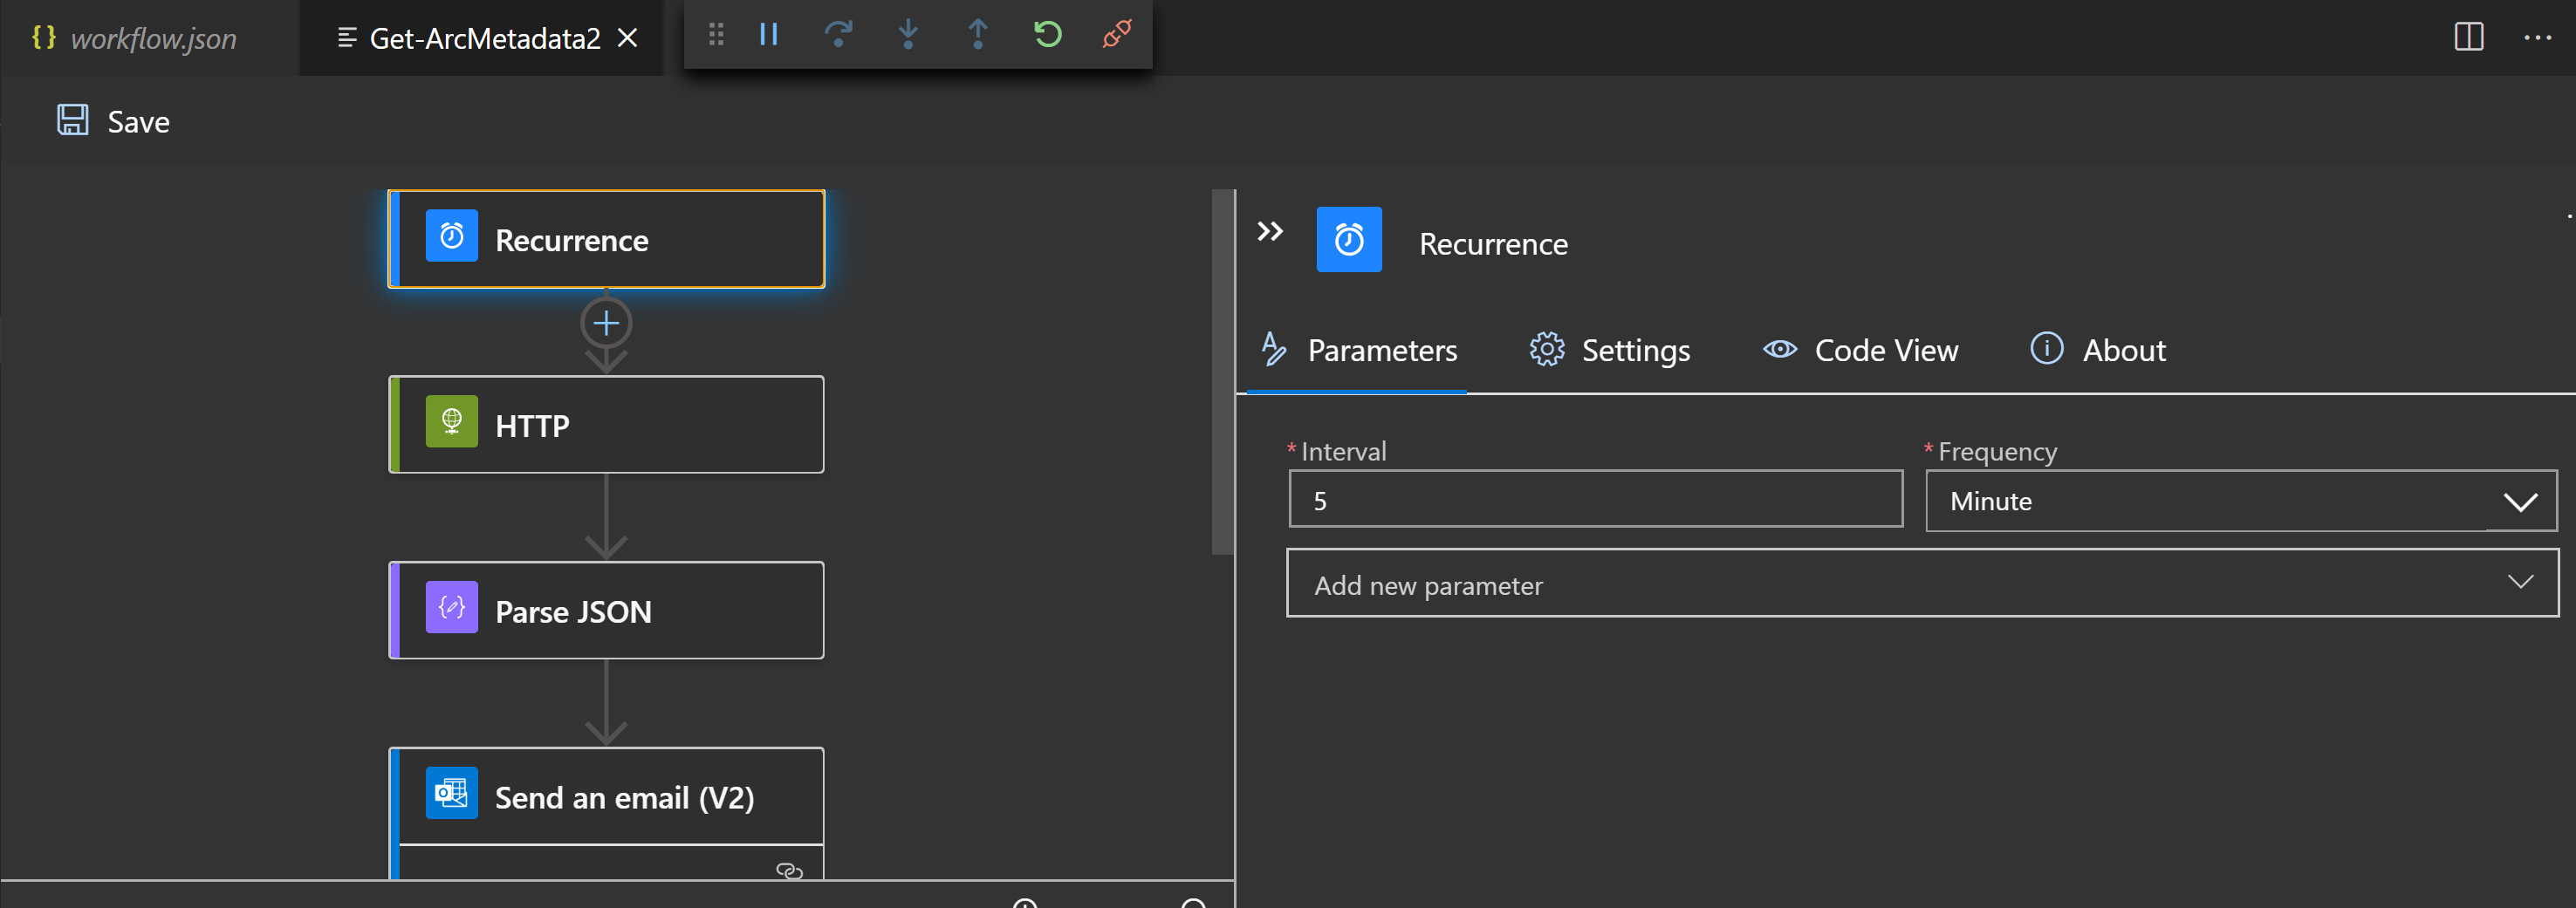Image resolution: width=2576 pixels, height=908 pixels.
Task: Click the Parse JSON purple action icon
Action: pyautogui.click(x=452, y=607)
